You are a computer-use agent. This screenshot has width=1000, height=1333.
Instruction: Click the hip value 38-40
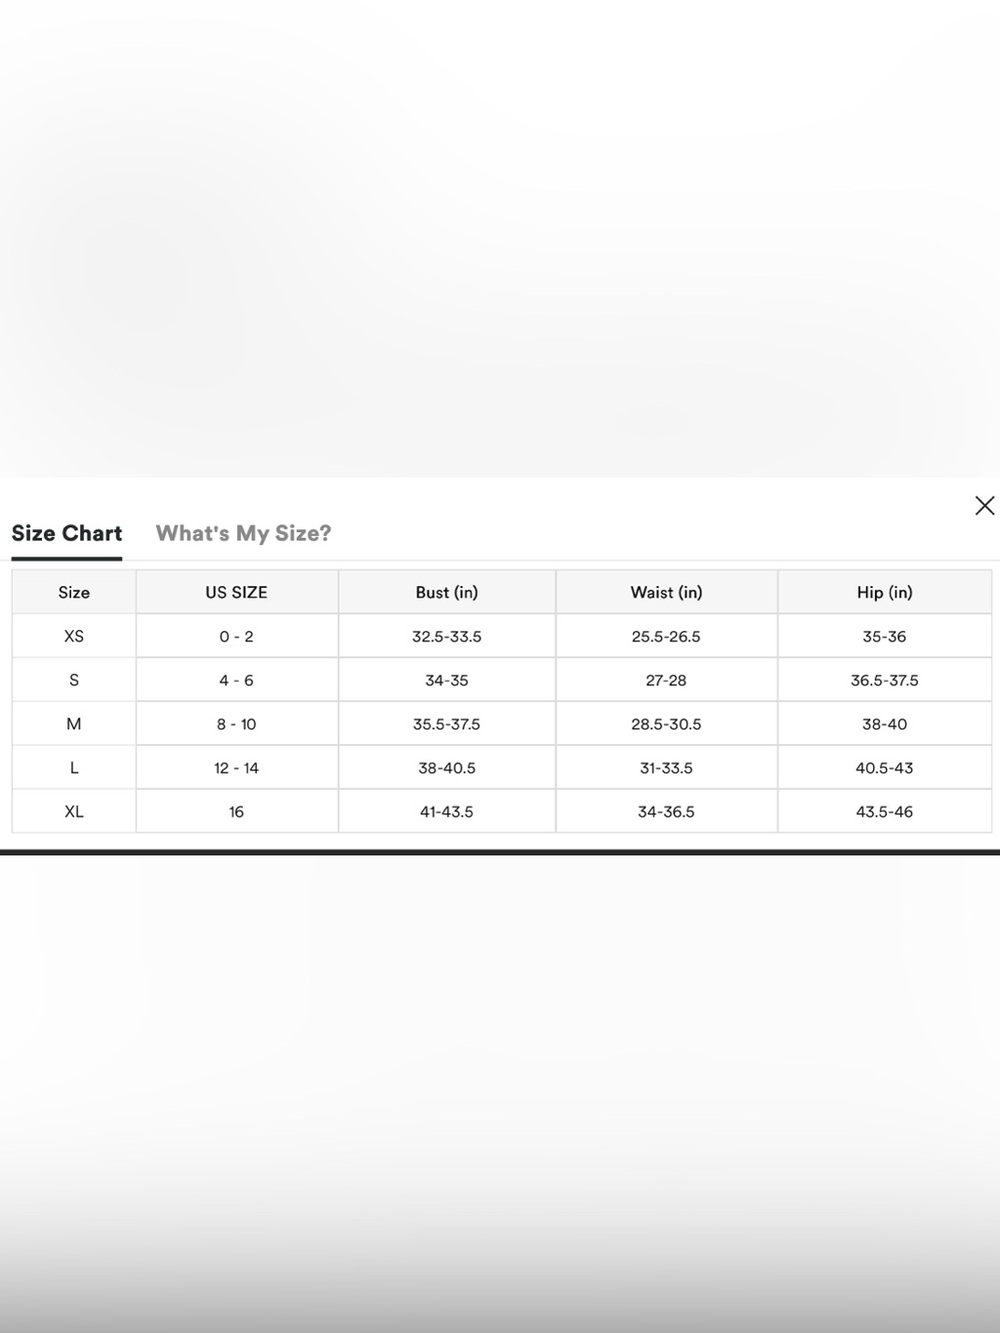pyautogui.click(x=885, y=724)
